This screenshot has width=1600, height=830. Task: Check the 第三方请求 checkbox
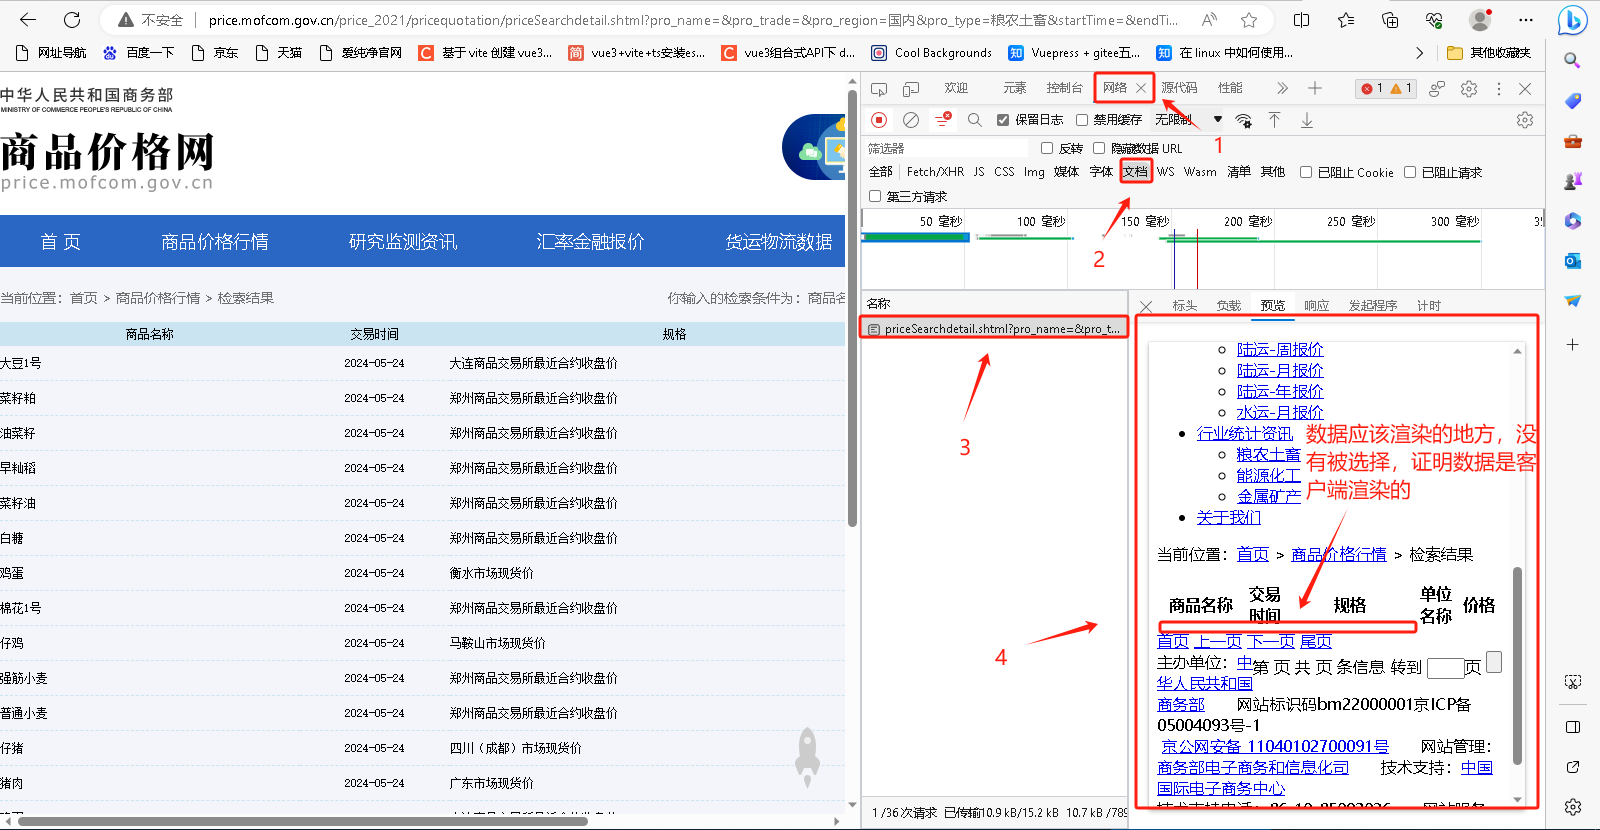tap(875, 196)
